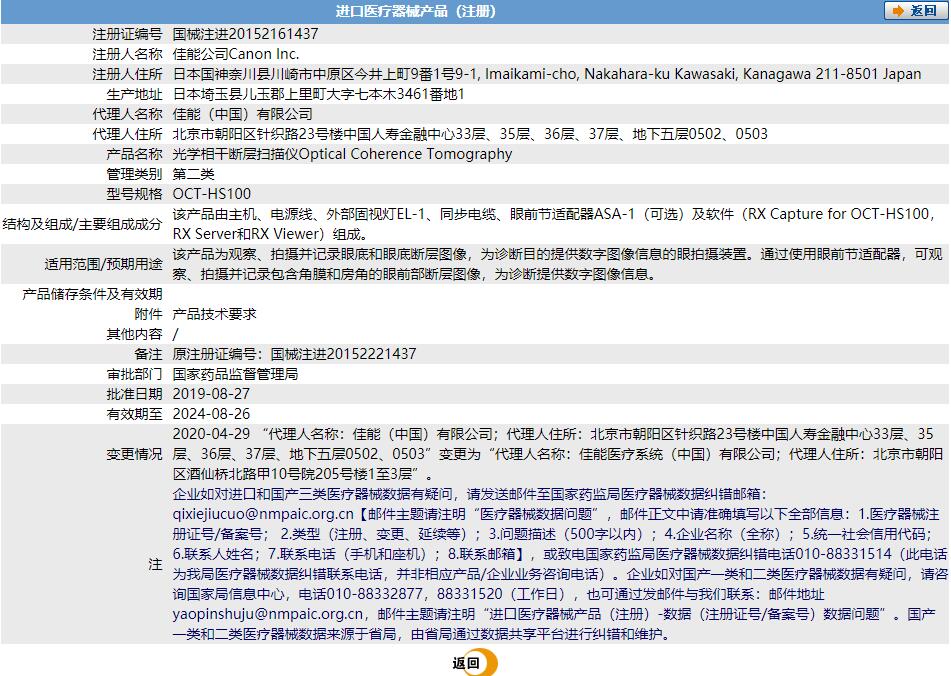Click the 注 label beside the blue note
The width and height of the screenshot is (951, 676).
point(155,564)
